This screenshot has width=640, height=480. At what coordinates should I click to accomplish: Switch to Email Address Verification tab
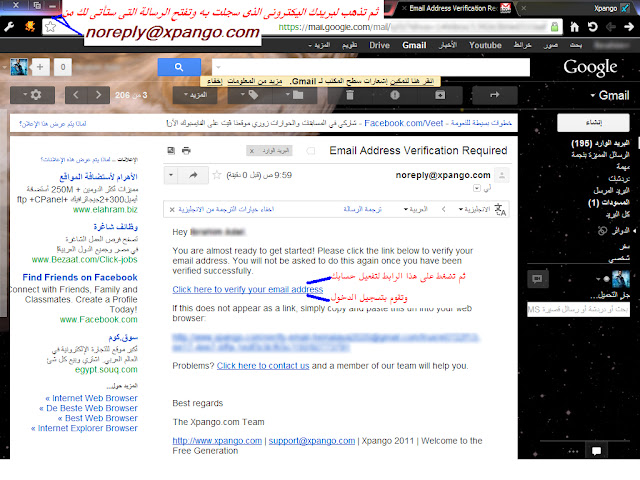pyautogui.click(x=454, y=8)
